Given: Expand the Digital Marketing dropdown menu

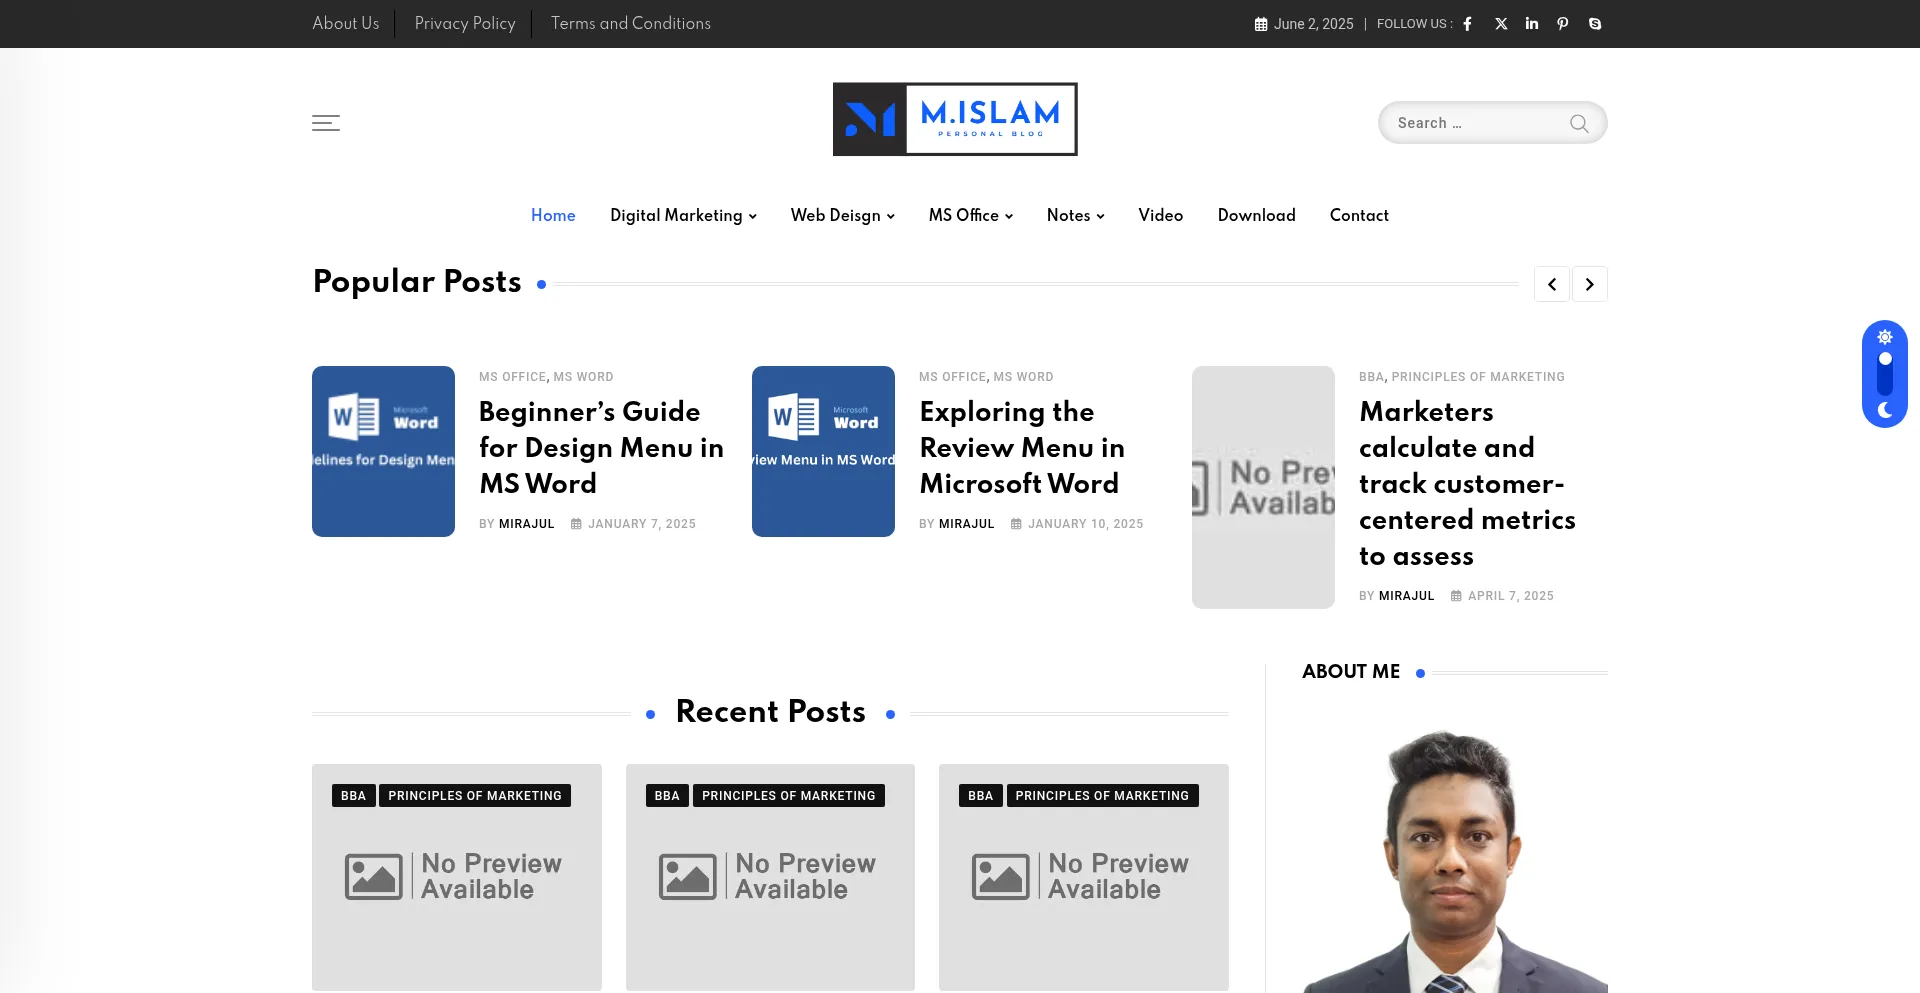Looking at the screenshot, I should click(x=683, y=216).
